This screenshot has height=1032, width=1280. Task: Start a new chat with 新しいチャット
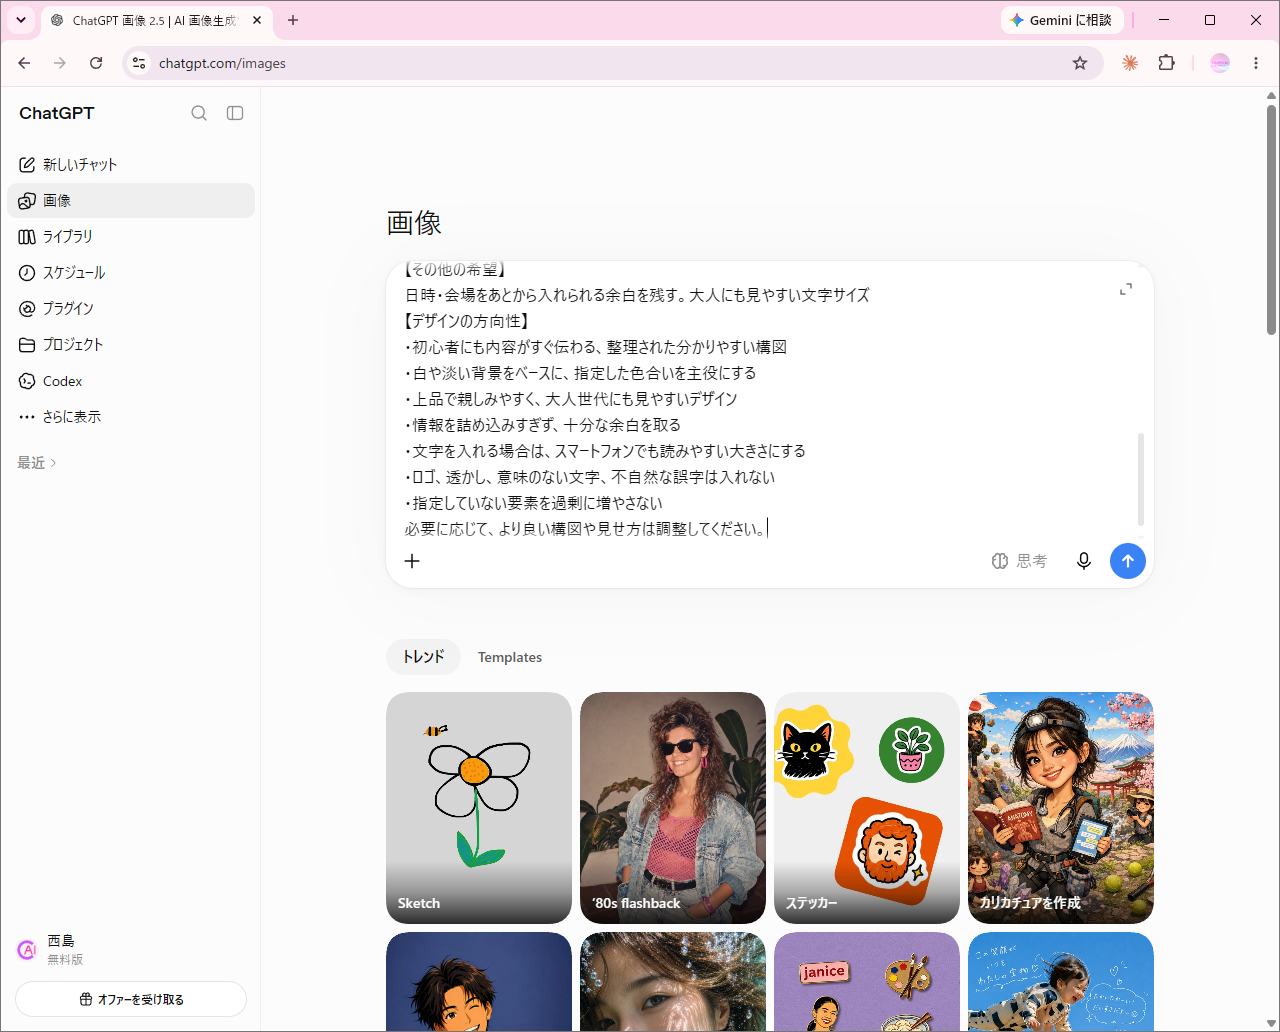(x=131, y=164)
